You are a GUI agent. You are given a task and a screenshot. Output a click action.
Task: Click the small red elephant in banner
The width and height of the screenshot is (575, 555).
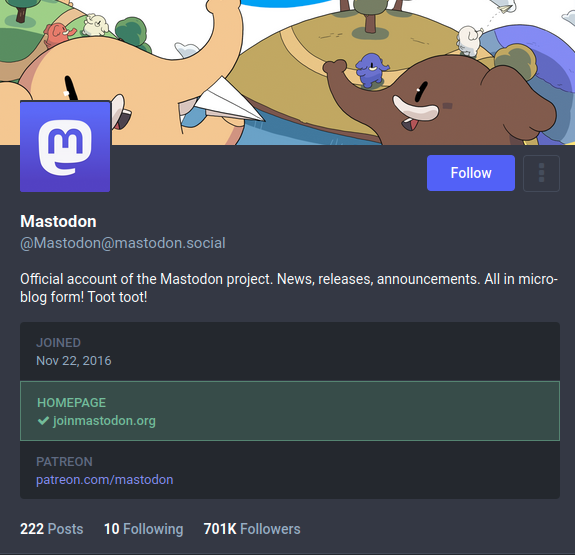59,34
